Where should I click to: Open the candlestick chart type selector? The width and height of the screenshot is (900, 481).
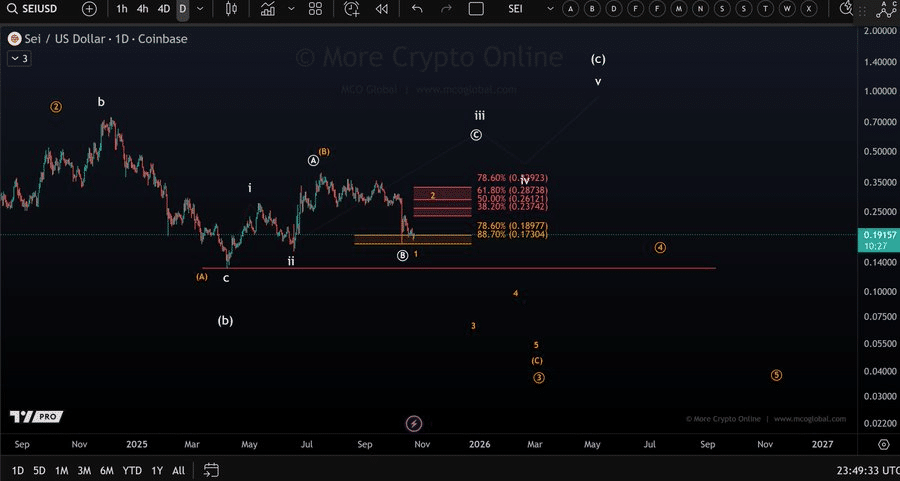pos(232,9)
